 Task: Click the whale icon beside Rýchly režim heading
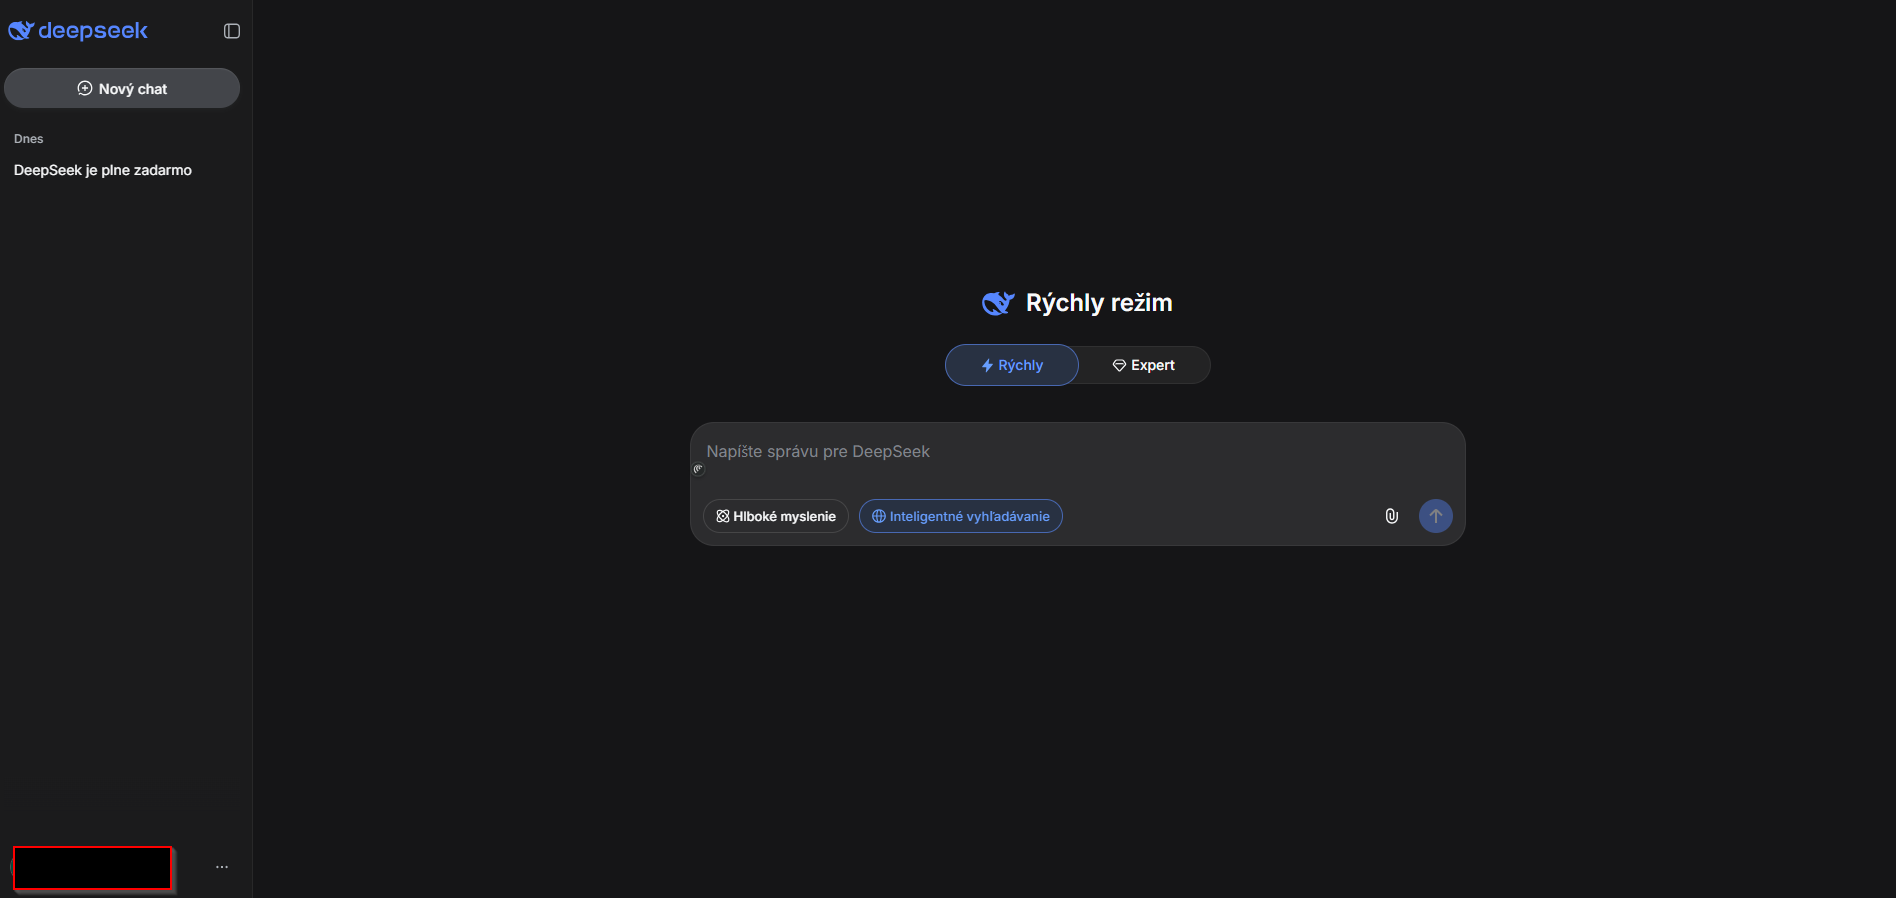coord(998,303)
